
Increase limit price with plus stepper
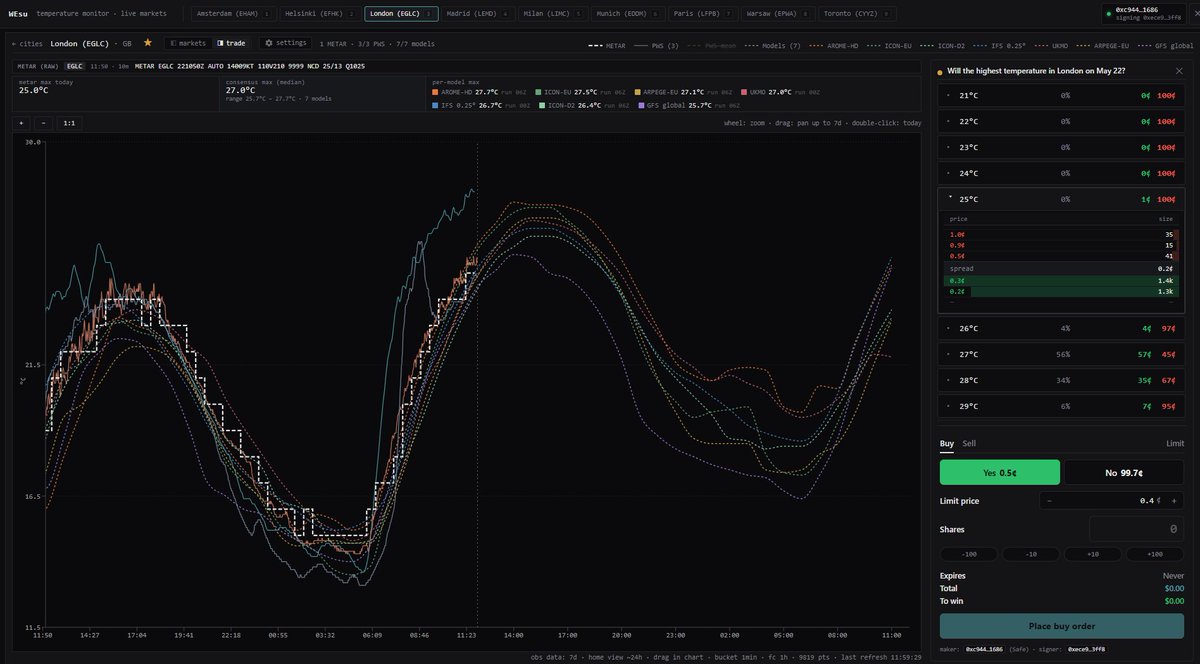(1176, 500)
